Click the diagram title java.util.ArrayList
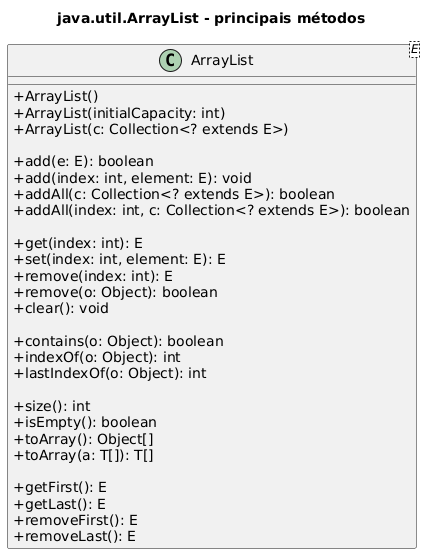Image resolution: width=428 pixels, height=560 pixels. (211, 18)
